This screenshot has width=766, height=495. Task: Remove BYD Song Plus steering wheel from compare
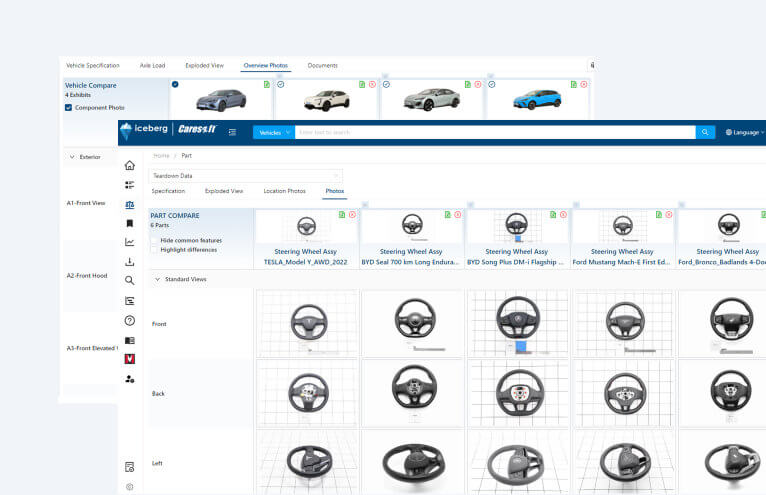(563, 215)
